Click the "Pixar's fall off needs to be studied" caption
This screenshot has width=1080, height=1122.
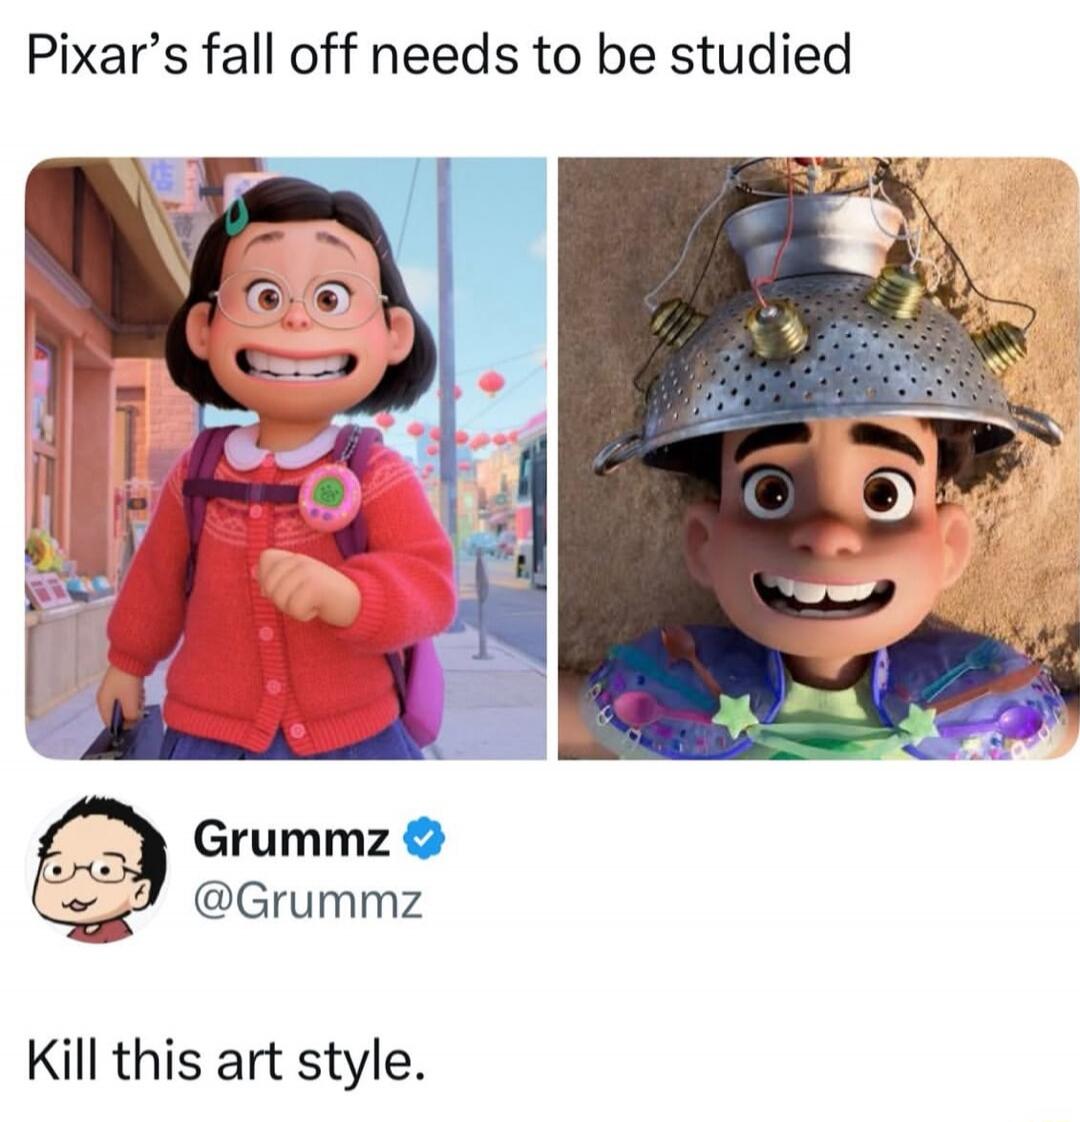[439, 56]
